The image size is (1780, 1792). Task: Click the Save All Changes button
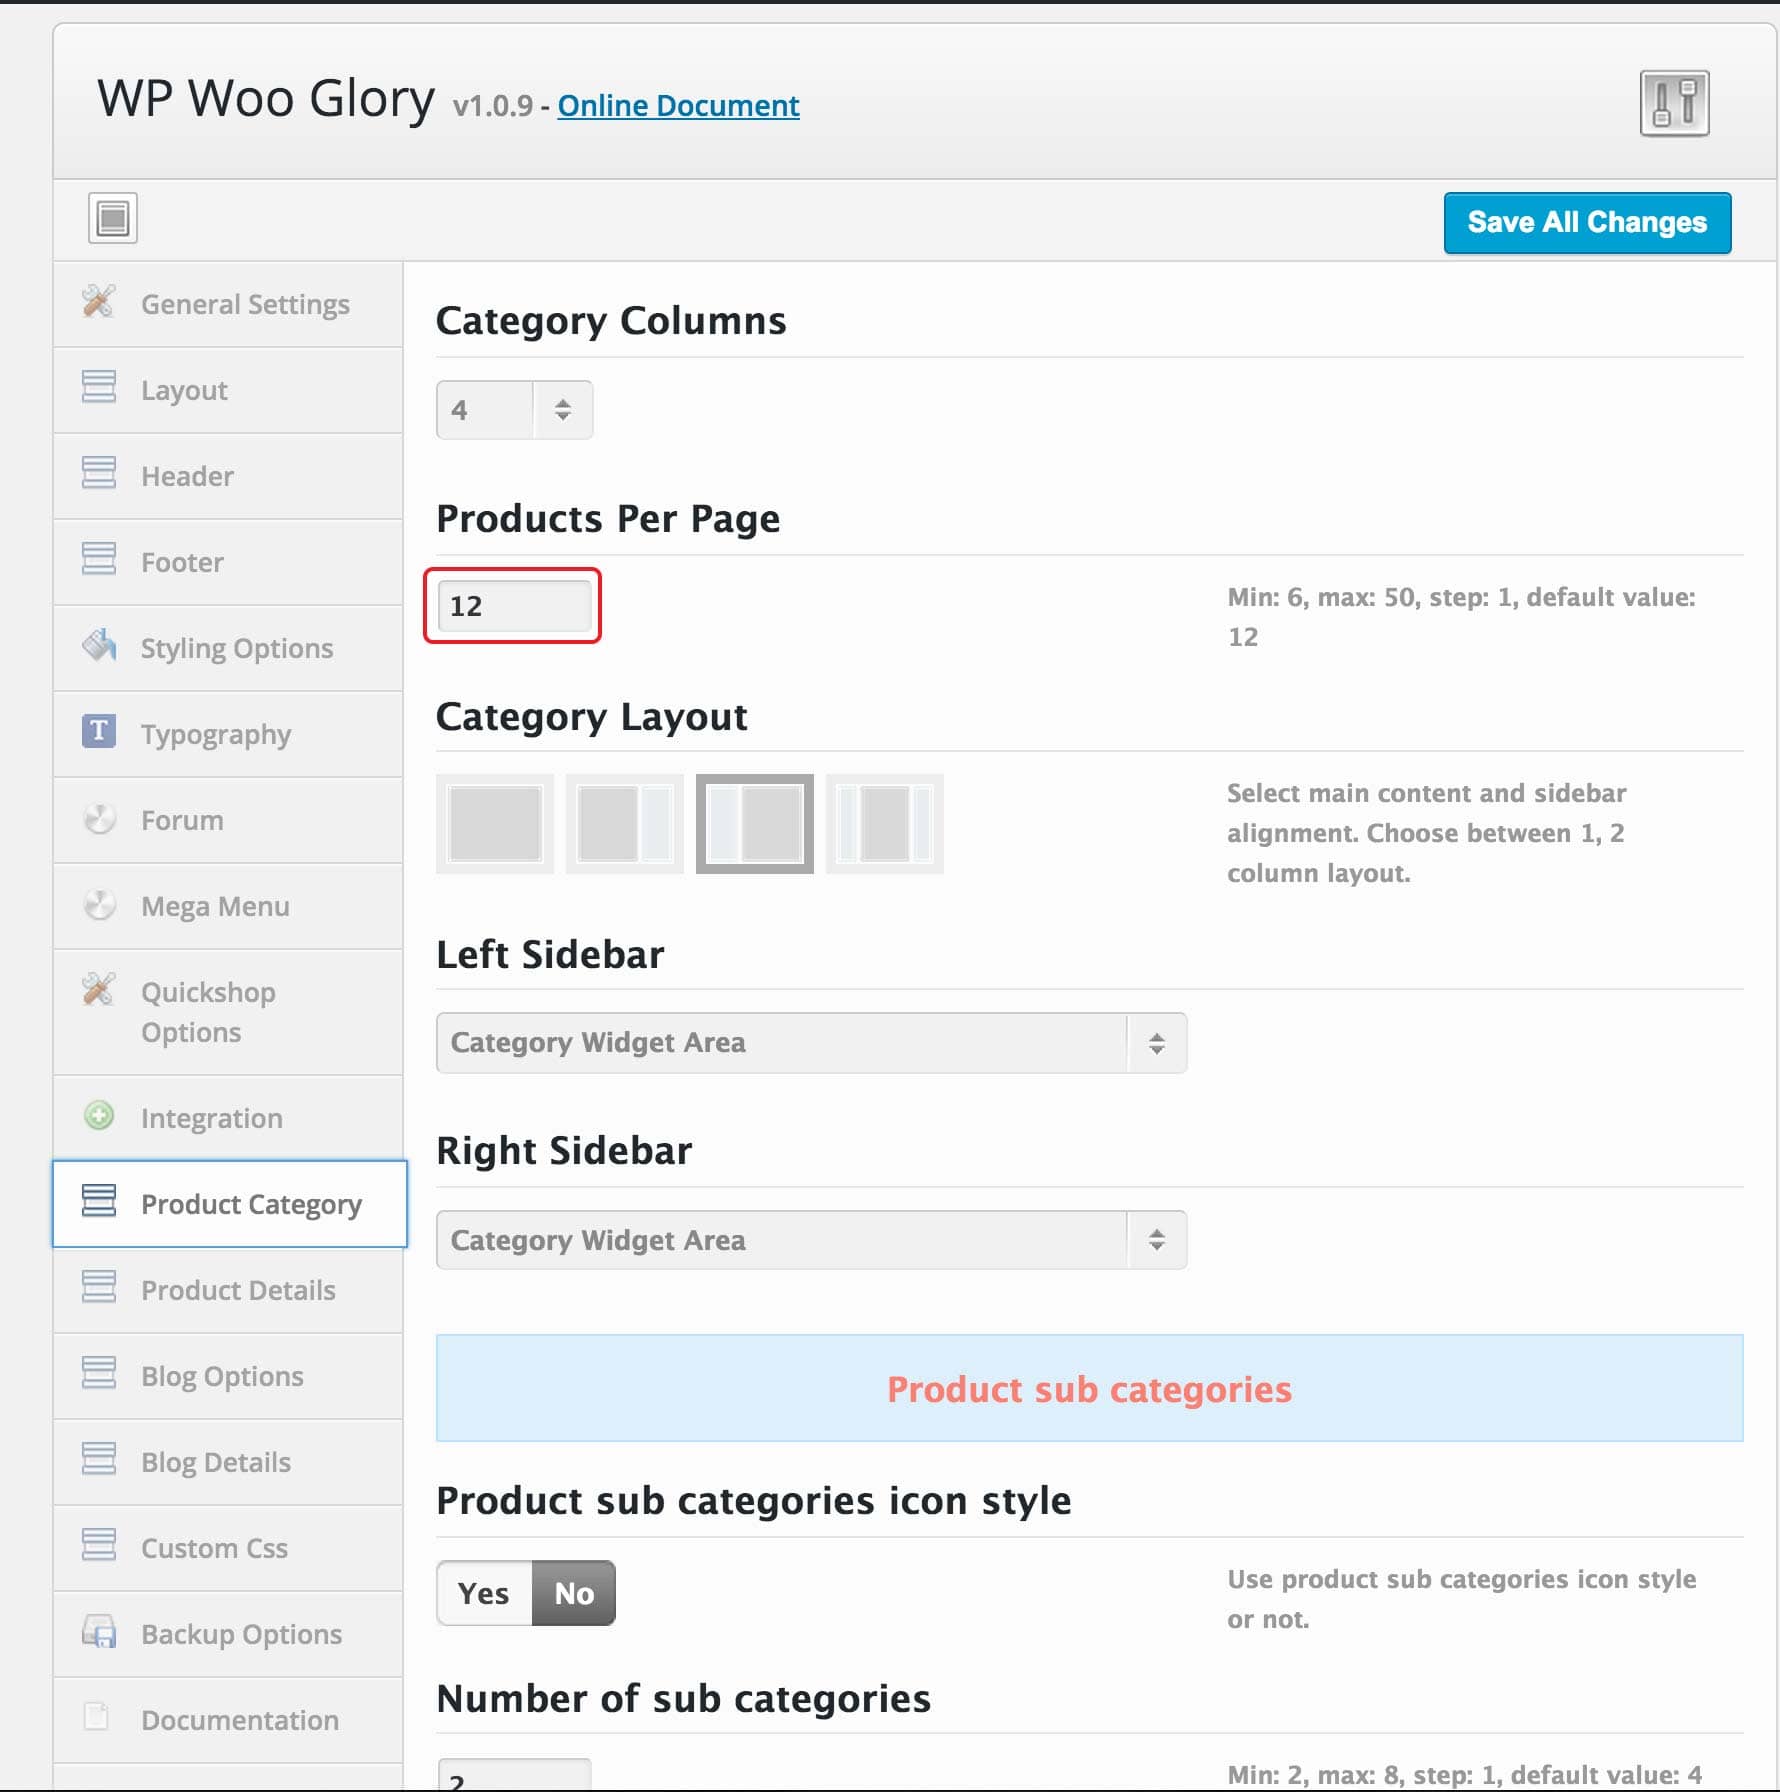coord(1587,222)
